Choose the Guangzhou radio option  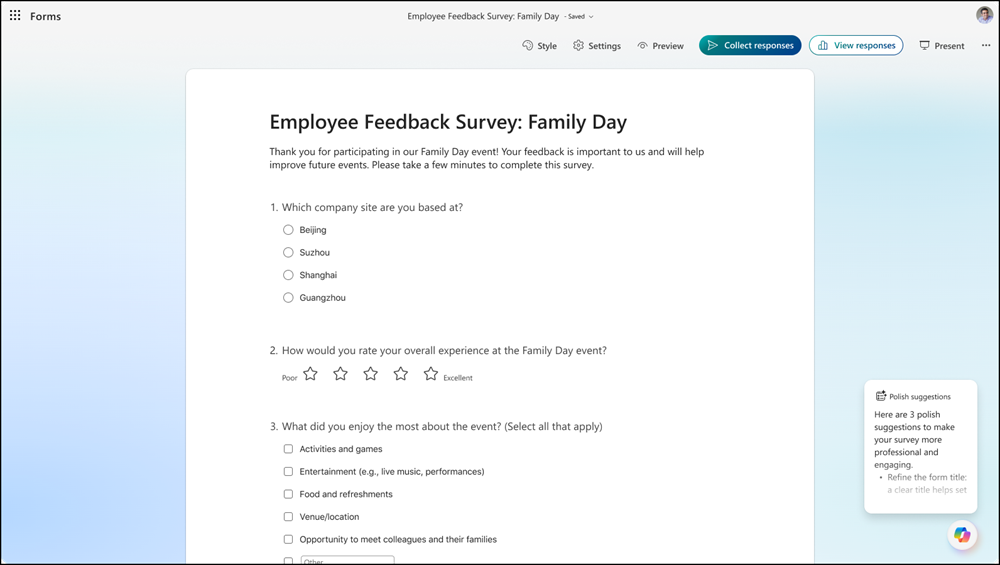coord(288,298)
